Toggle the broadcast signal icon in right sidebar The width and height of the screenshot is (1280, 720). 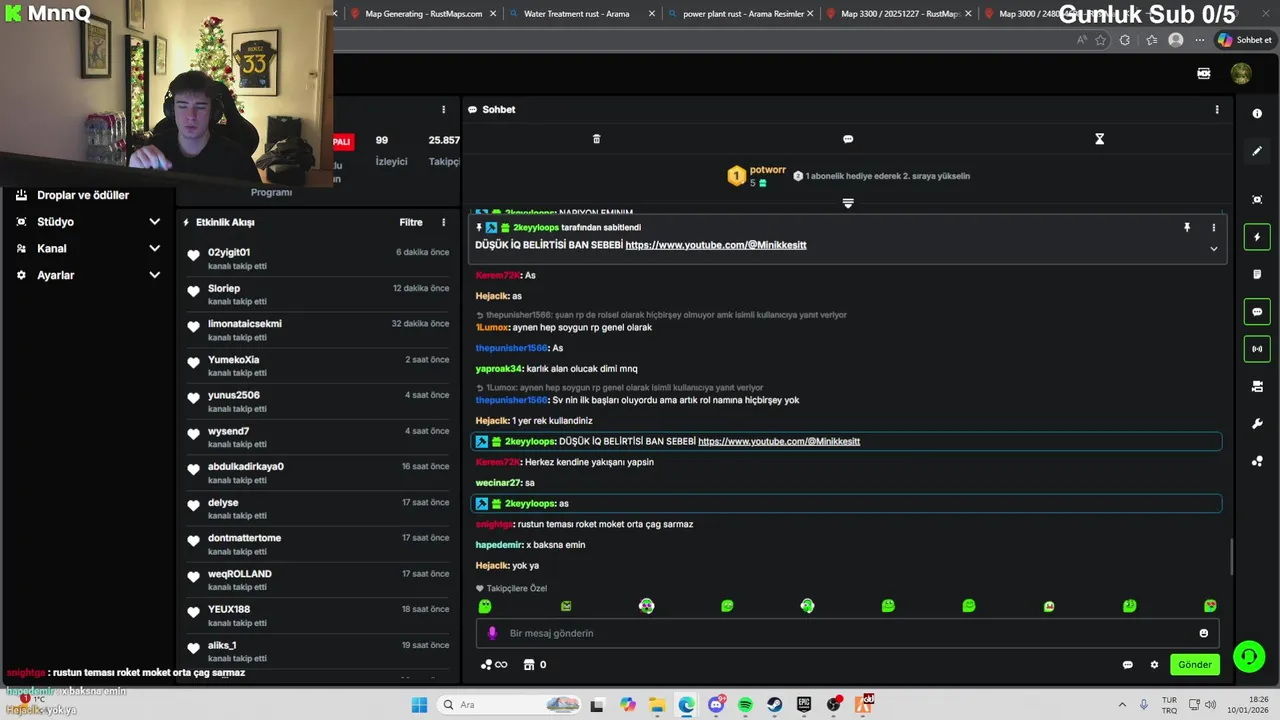(1257, 349)
